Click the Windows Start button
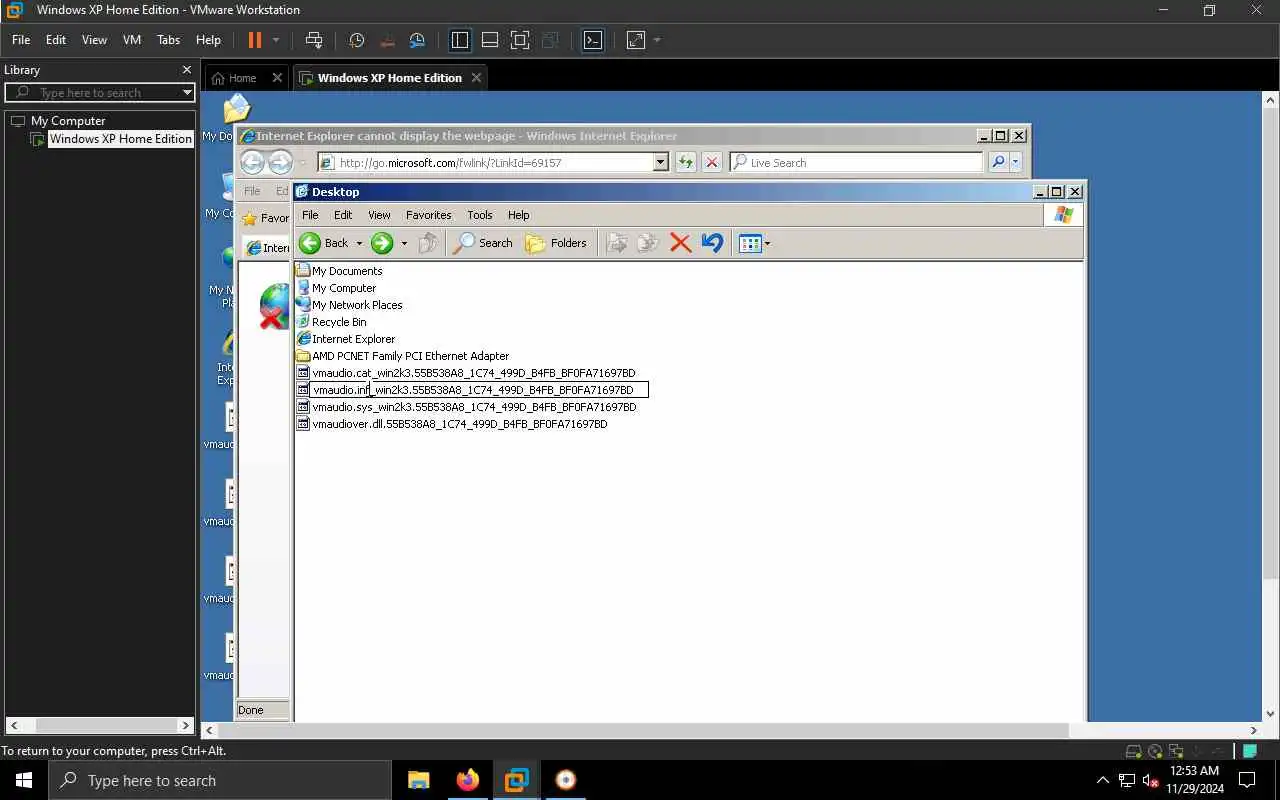 (24, 780)
